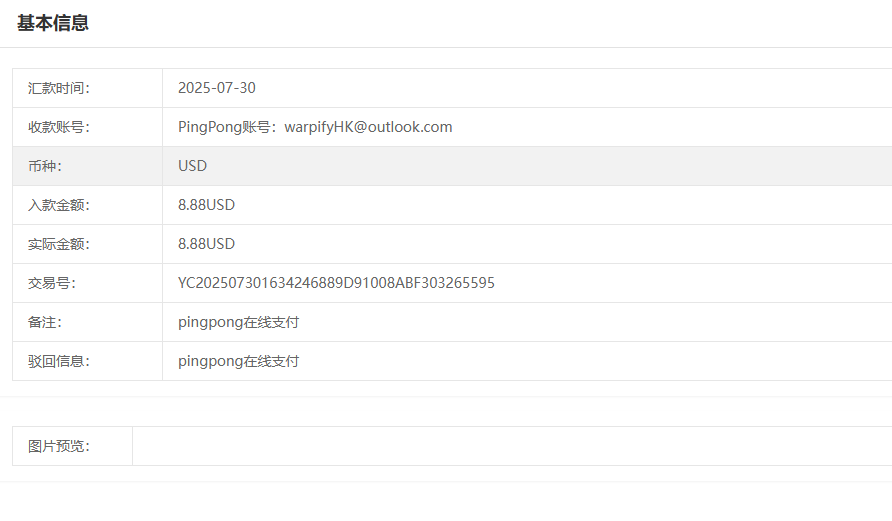Select the date value 2025-07-30
Viewport: 892px width, 521px height.
click(x=217, y=88)
